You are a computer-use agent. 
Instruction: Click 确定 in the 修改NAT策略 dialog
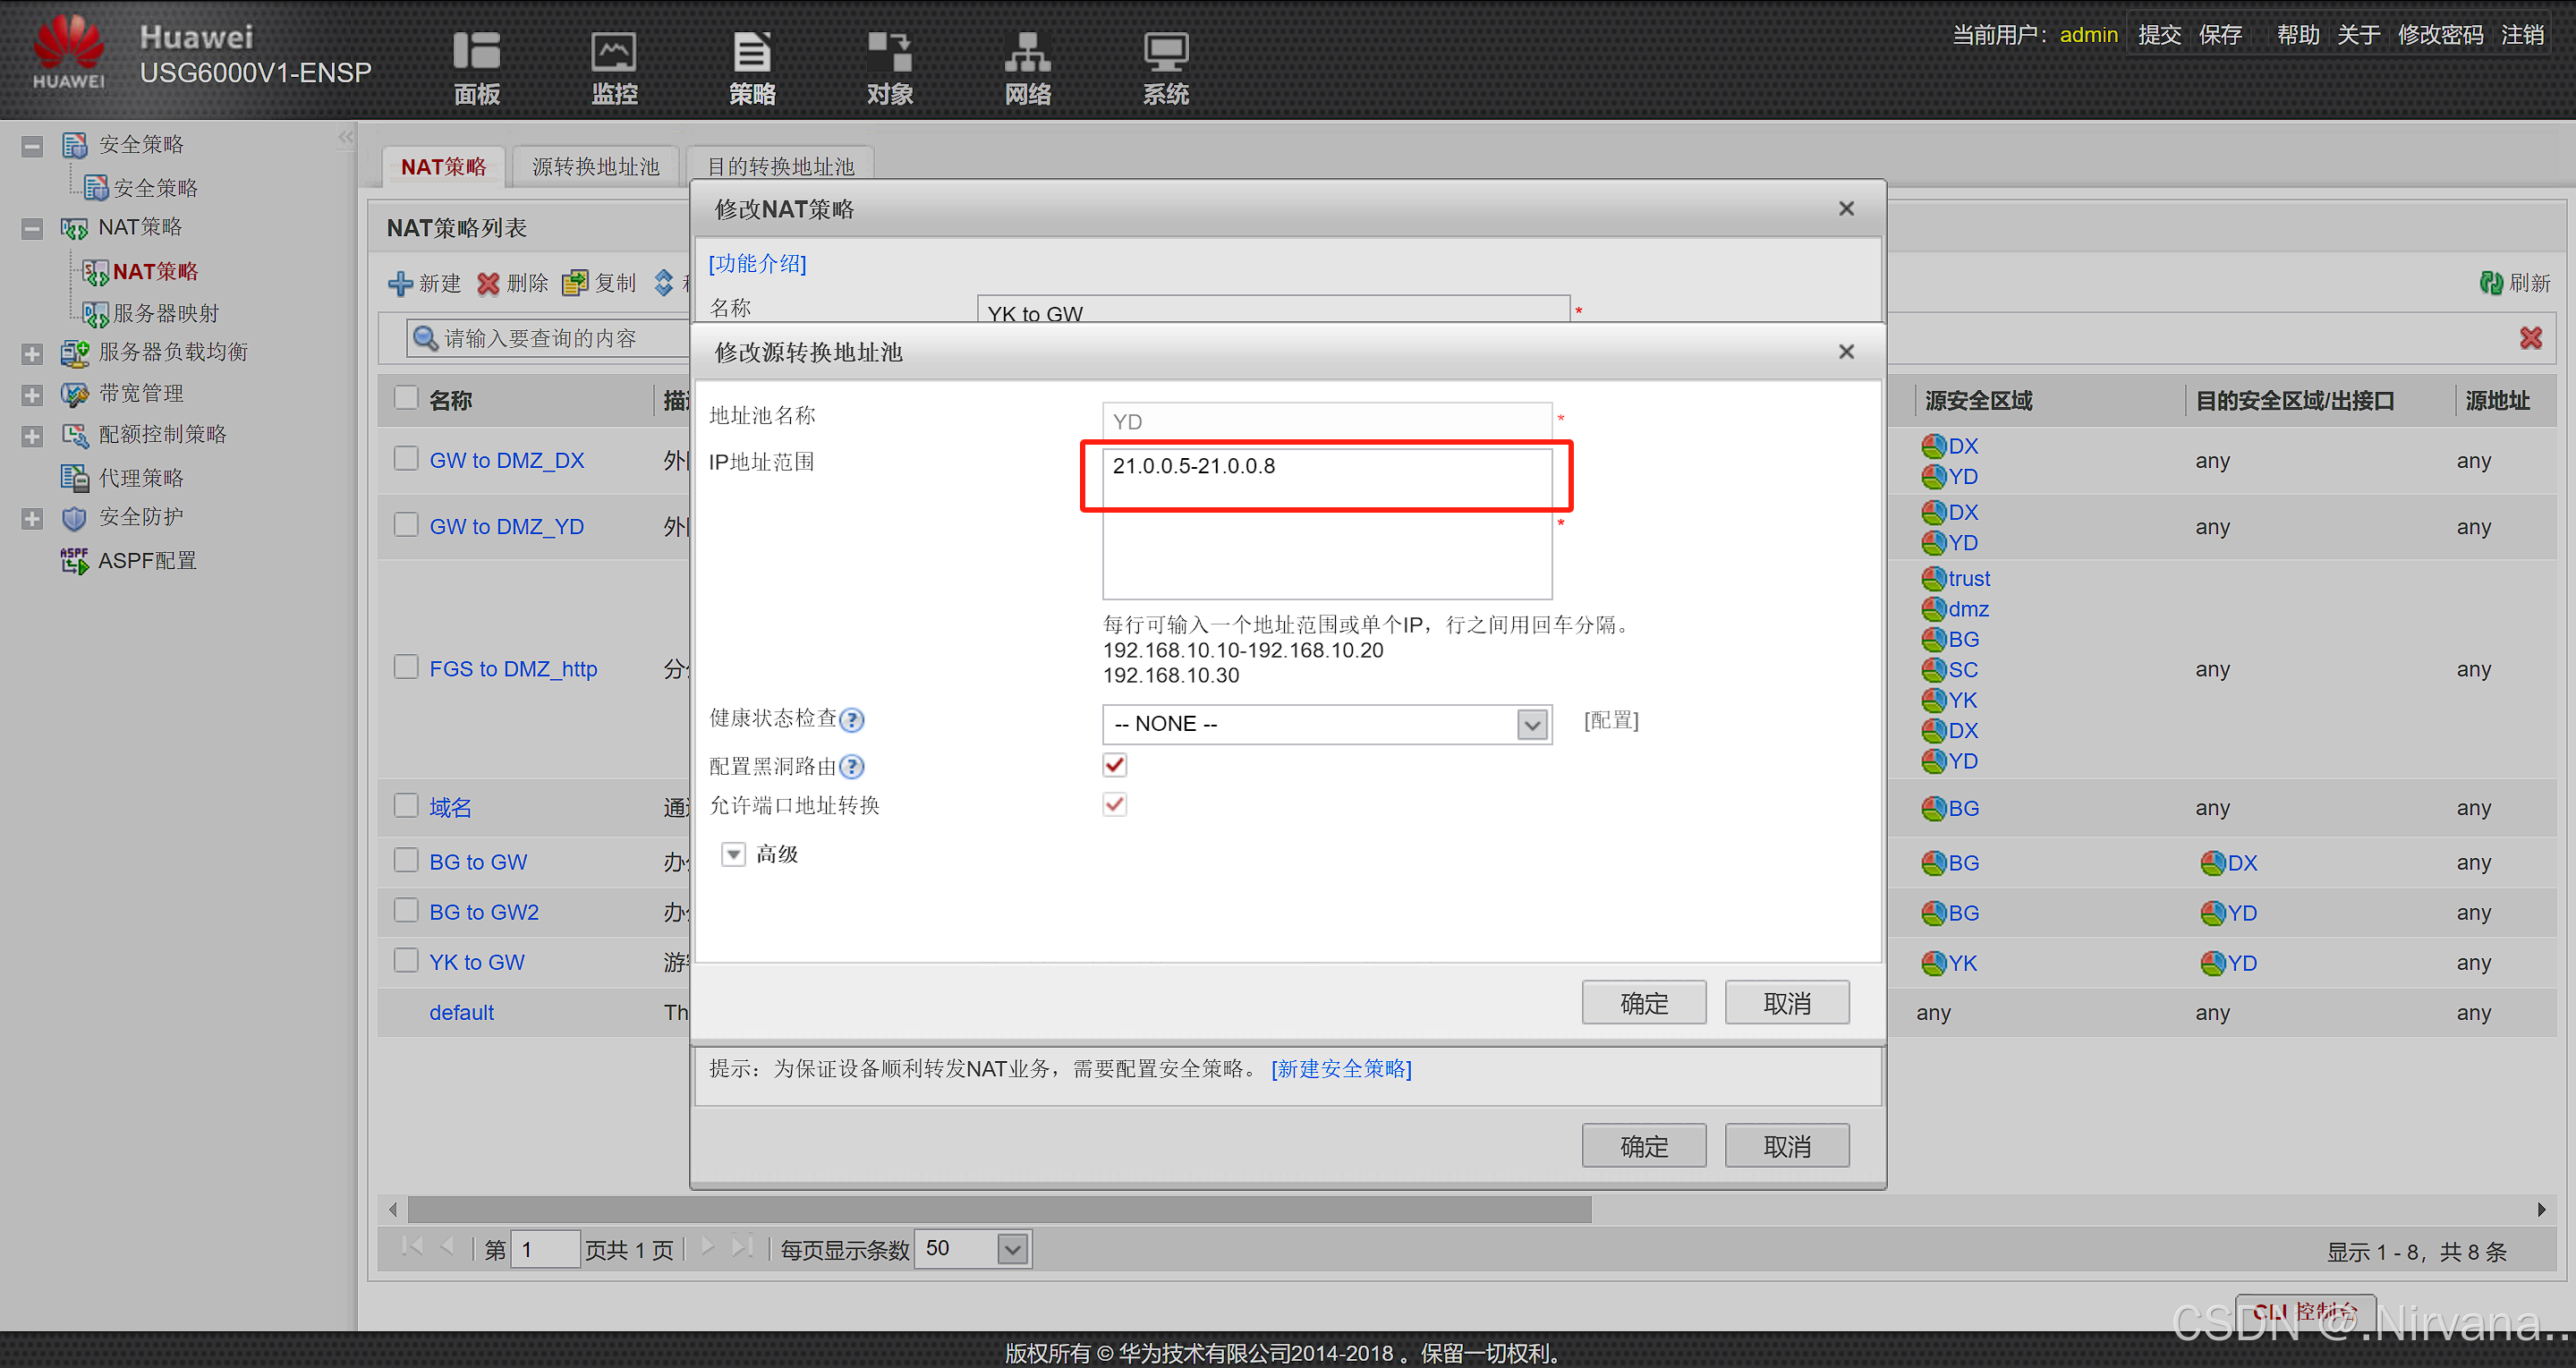click(x=1644, y=1146)
